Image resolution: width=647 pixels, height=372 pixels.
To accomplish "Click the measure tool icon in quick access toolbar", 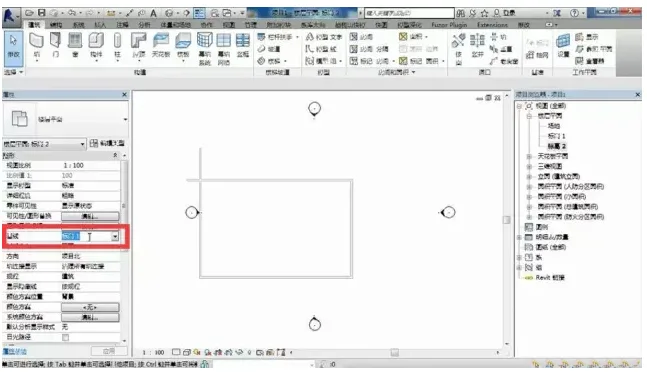I will (x=111, y=13).
